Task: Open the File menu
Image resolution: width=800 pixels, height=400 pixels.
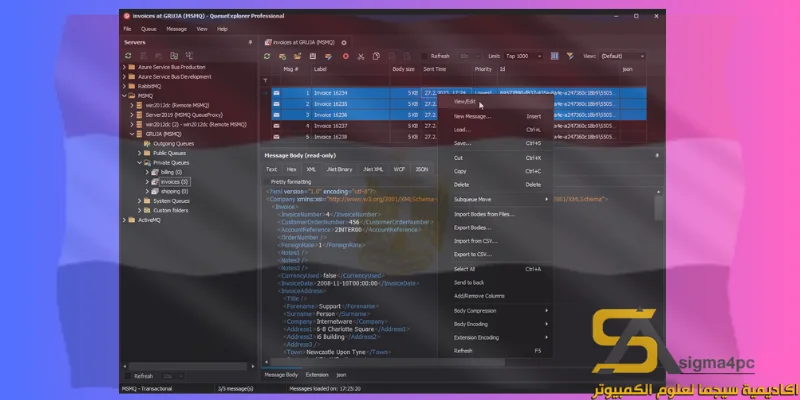Action: 127,29
